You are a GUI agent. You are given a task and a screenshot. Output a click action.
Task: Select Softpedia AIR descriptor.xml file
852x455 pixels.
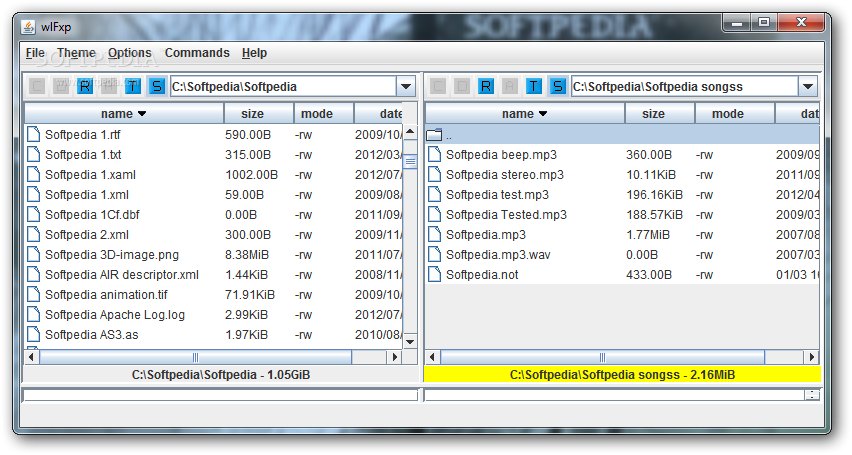[x=122, y=275]
